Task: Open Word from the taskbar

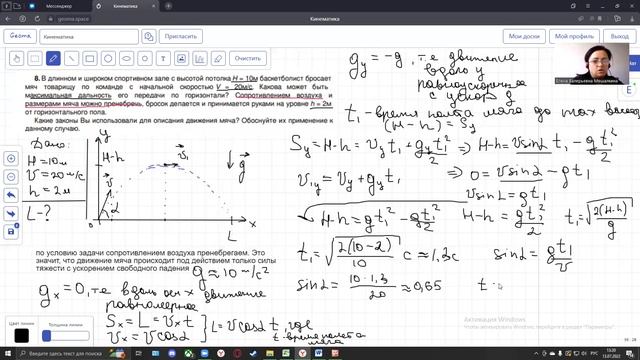Action: [x=318, y=353]
